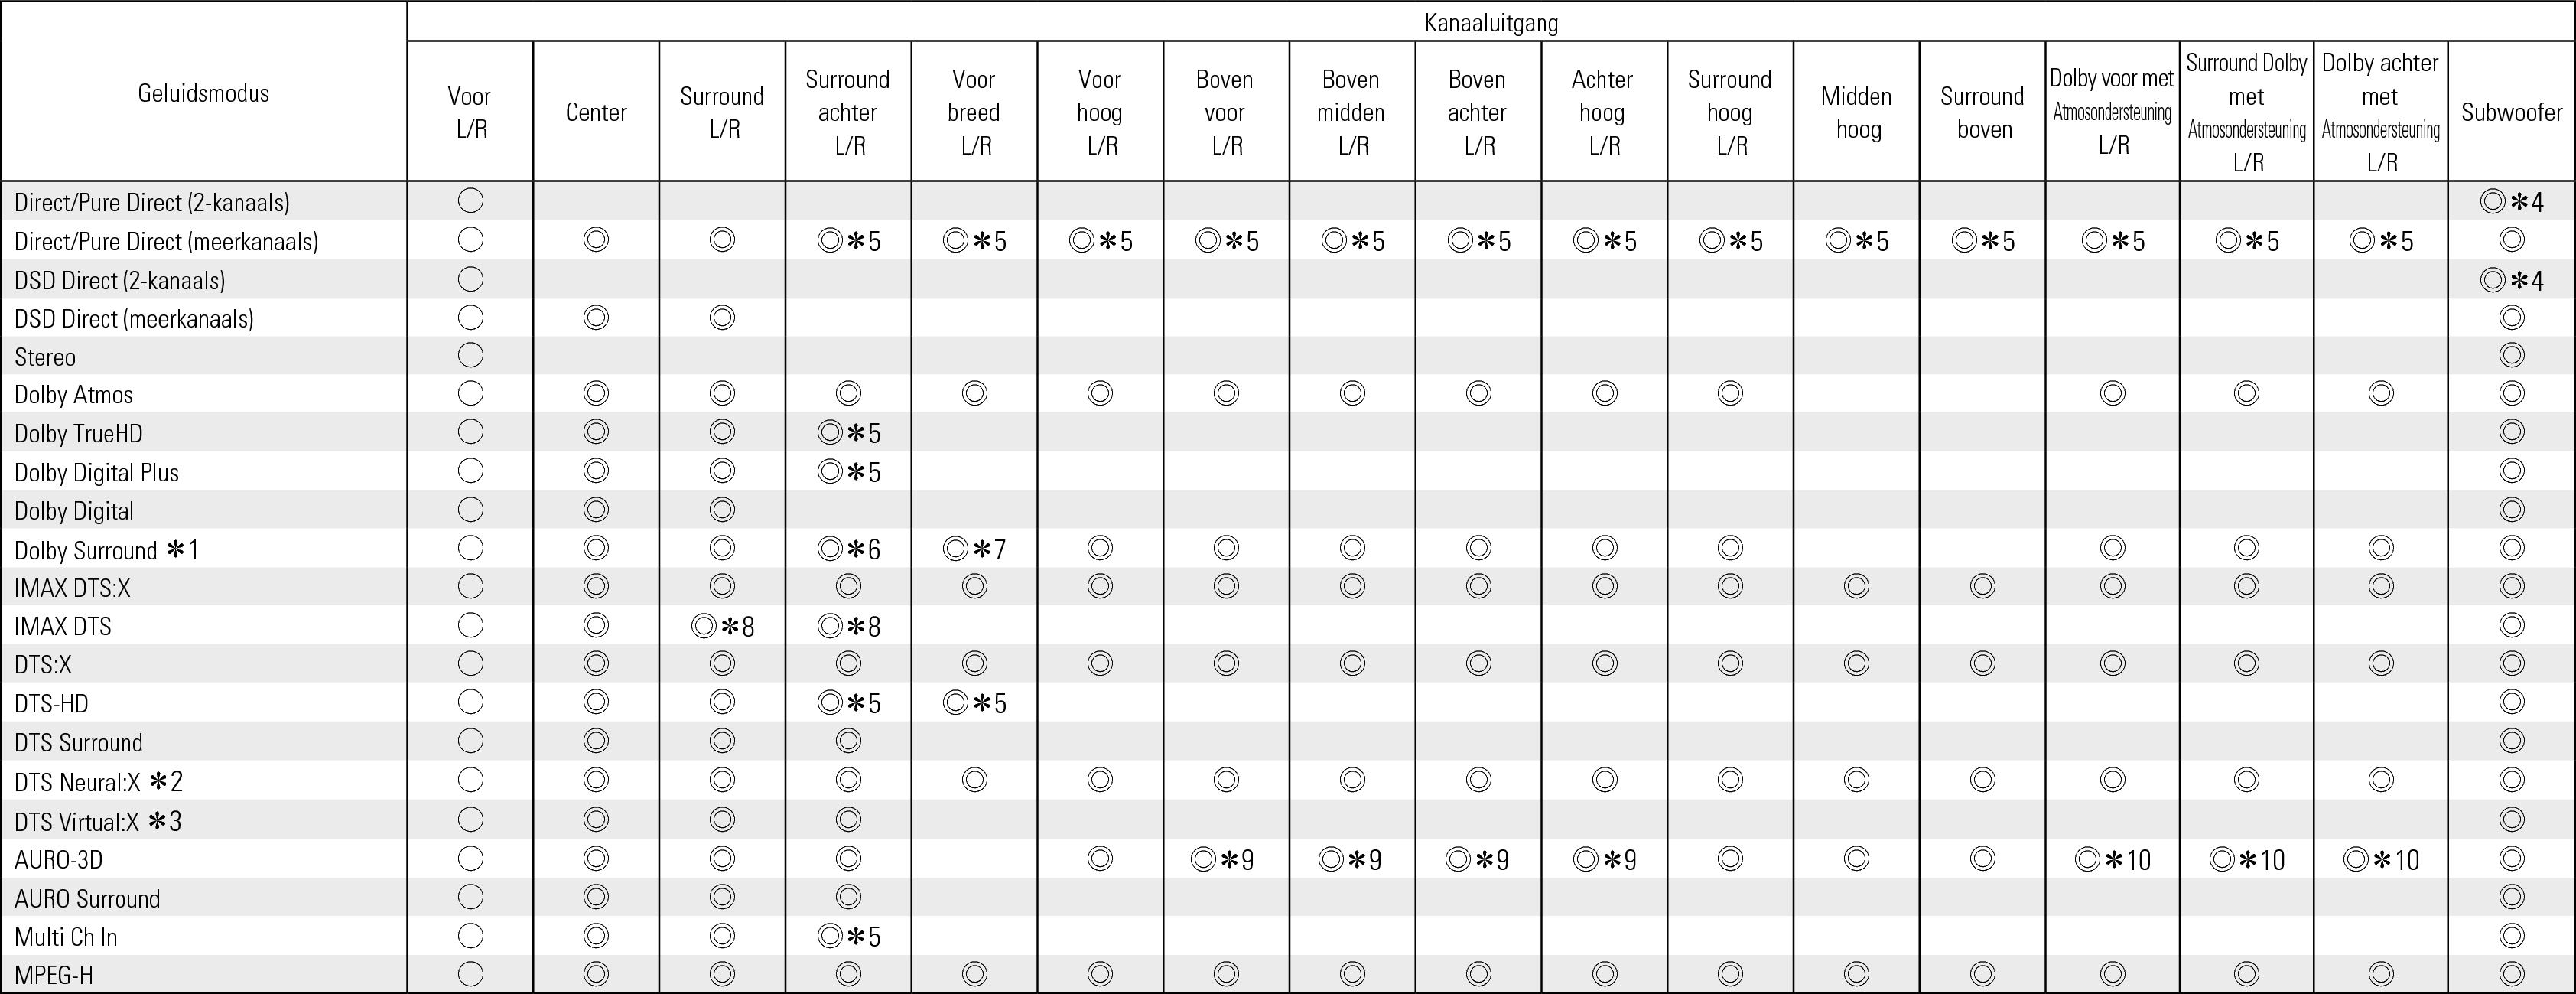2576x994 pixels.
Task: Click the Surround achter L/R column header
Action: (x=848, y=112)
